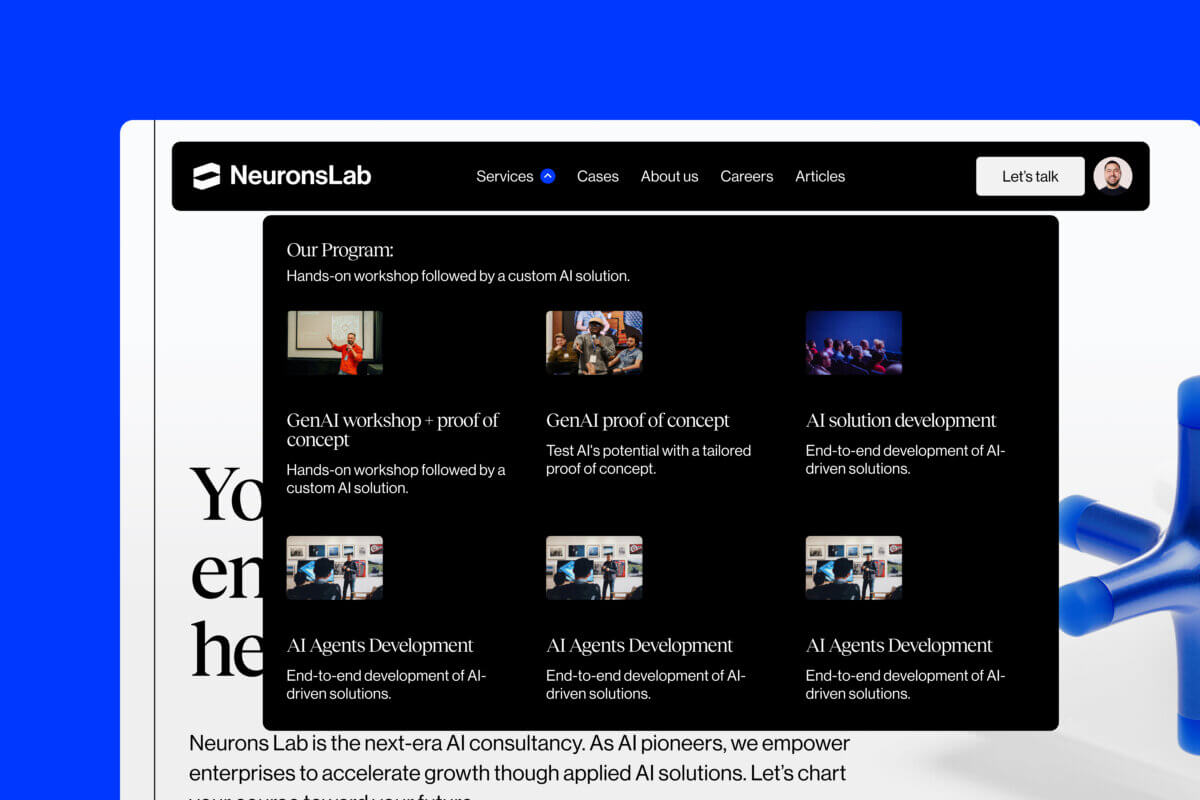This screenshot has width=1200, height=800.
Task: Go to the About us page
Action: [x=669, y=176]
